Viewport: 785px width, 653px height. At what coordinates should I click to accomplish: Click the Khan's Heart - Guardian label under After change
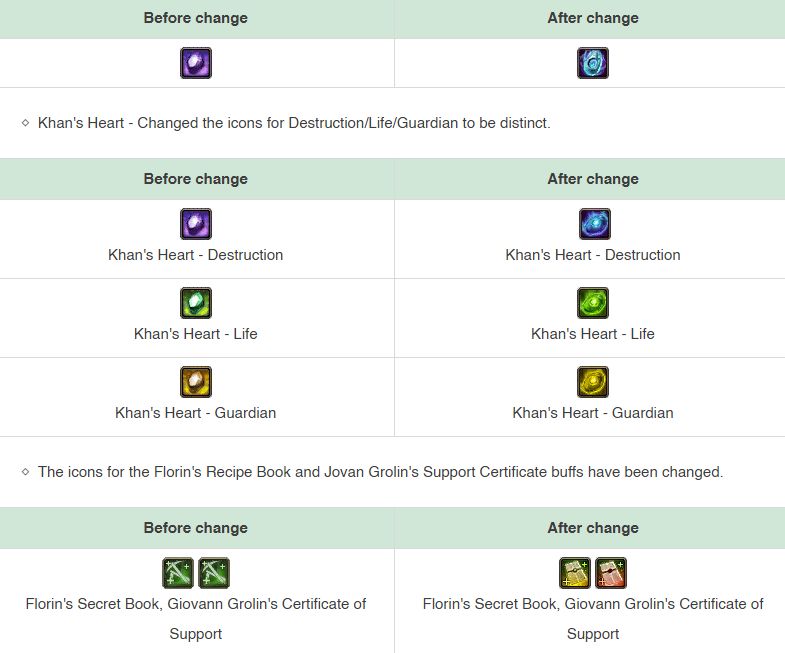pyautogui.click(x=593, y=413)
